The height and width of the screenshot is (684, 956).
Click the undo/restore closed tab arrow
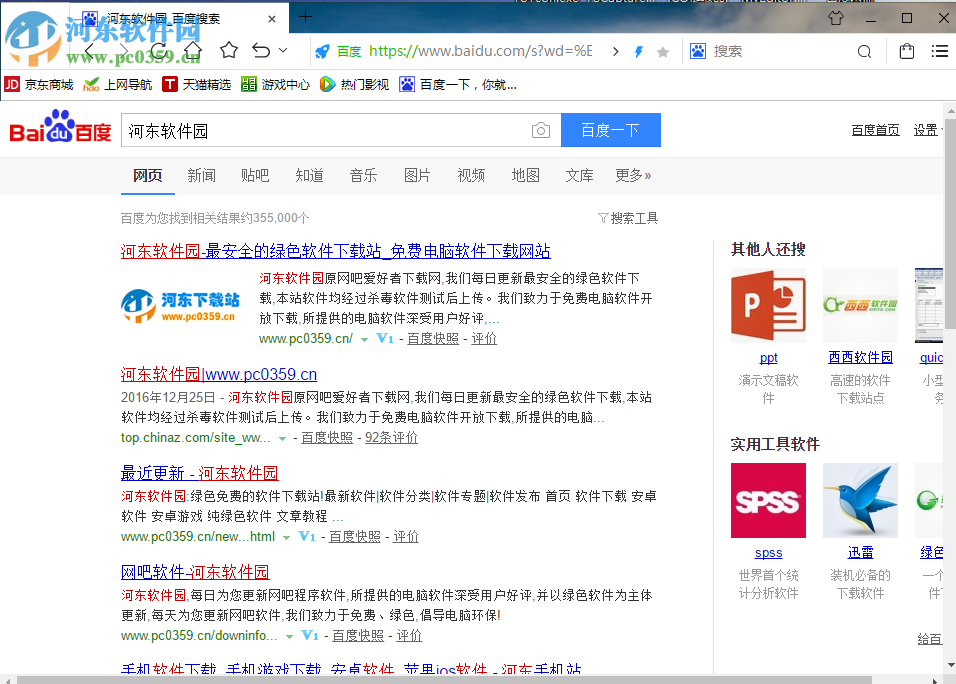[261, 50]
